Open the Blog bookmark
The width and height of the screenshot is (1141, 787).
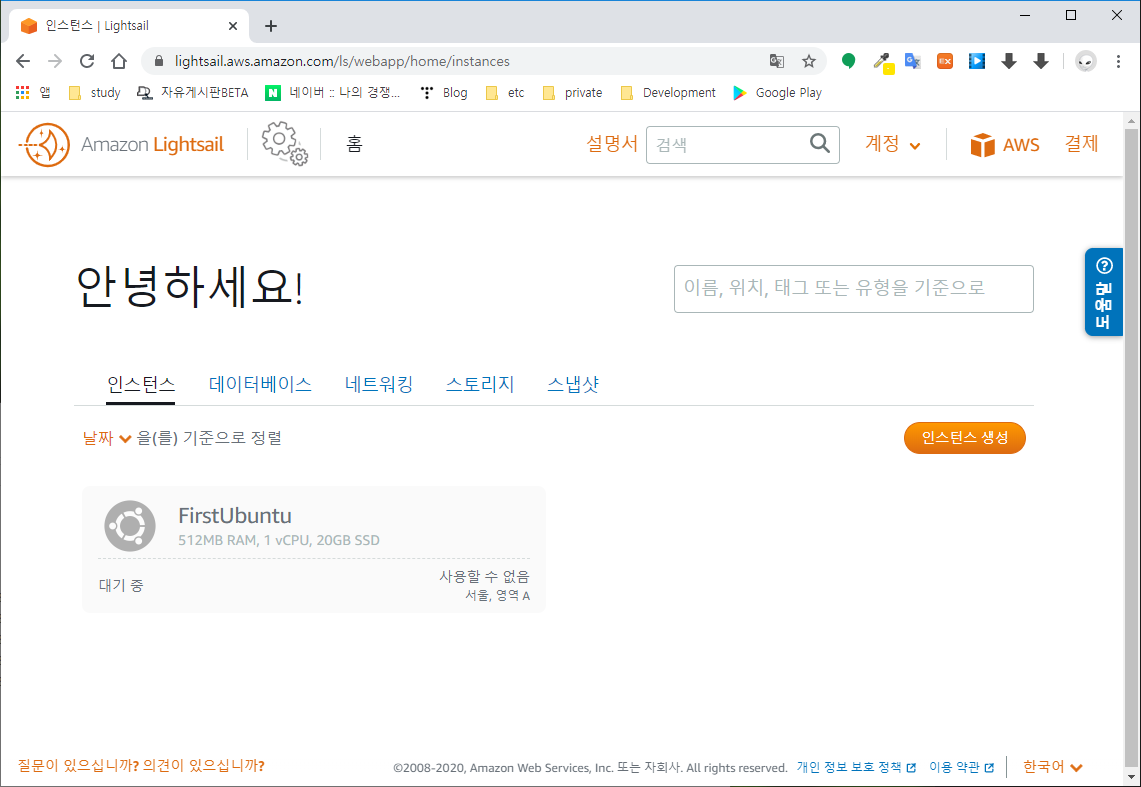(x=445, y=92)
